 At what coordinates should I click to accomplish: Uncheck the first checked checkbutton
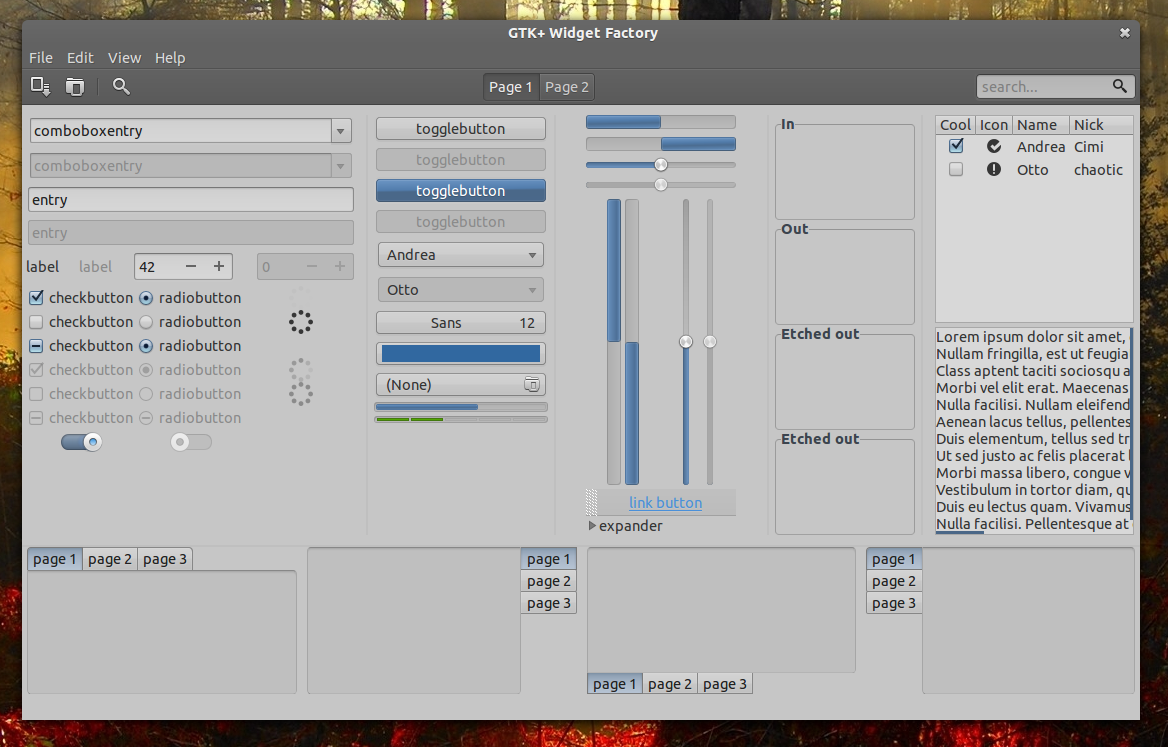click(37, 297)
